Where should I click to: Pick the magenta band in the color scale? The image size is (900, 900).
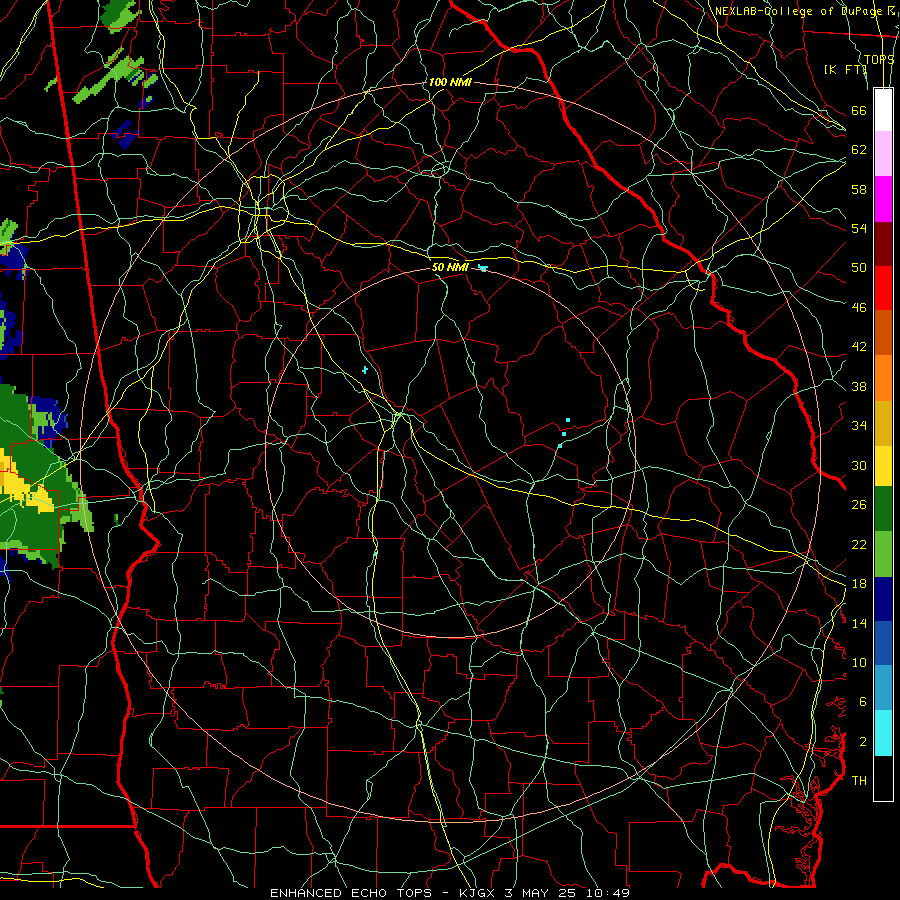[x=883, y=199]
